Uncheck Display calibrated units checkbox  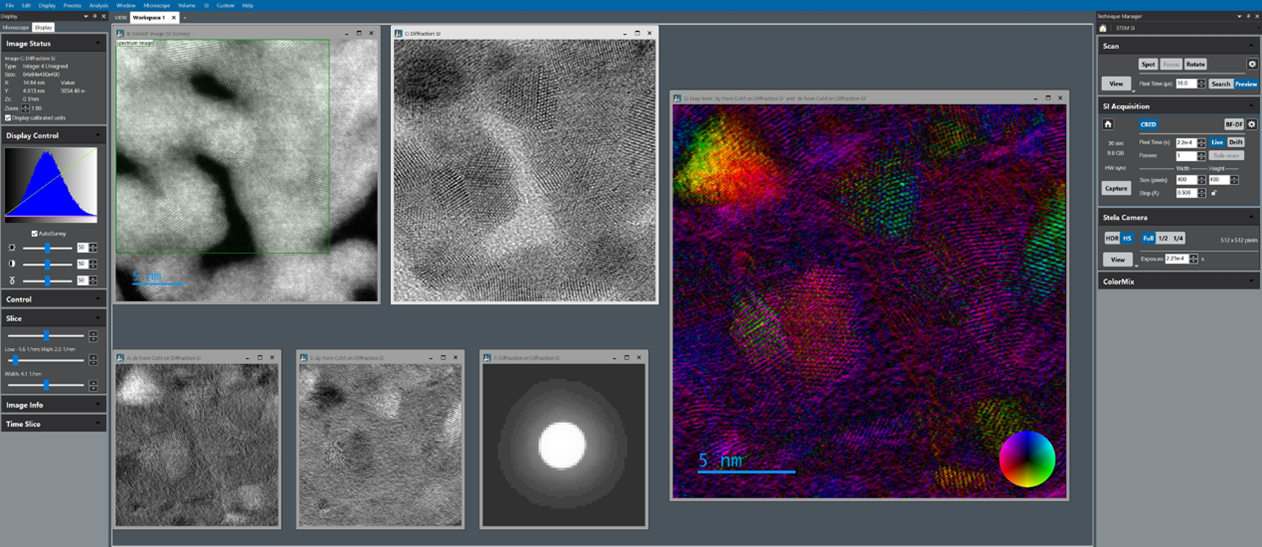[8, 118]
